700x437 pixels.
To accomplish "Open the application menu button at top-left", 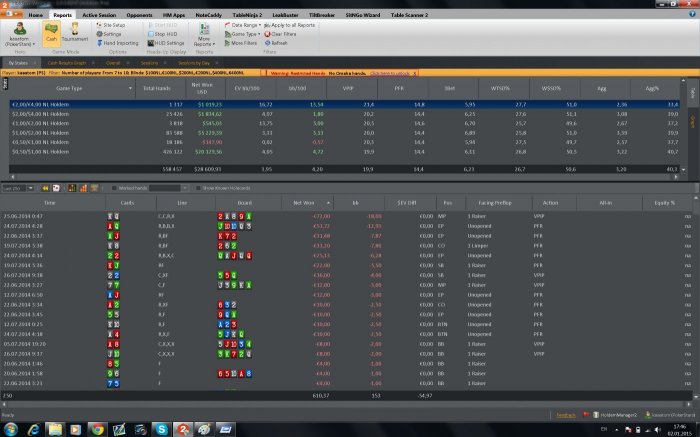I will coord(12,14).
